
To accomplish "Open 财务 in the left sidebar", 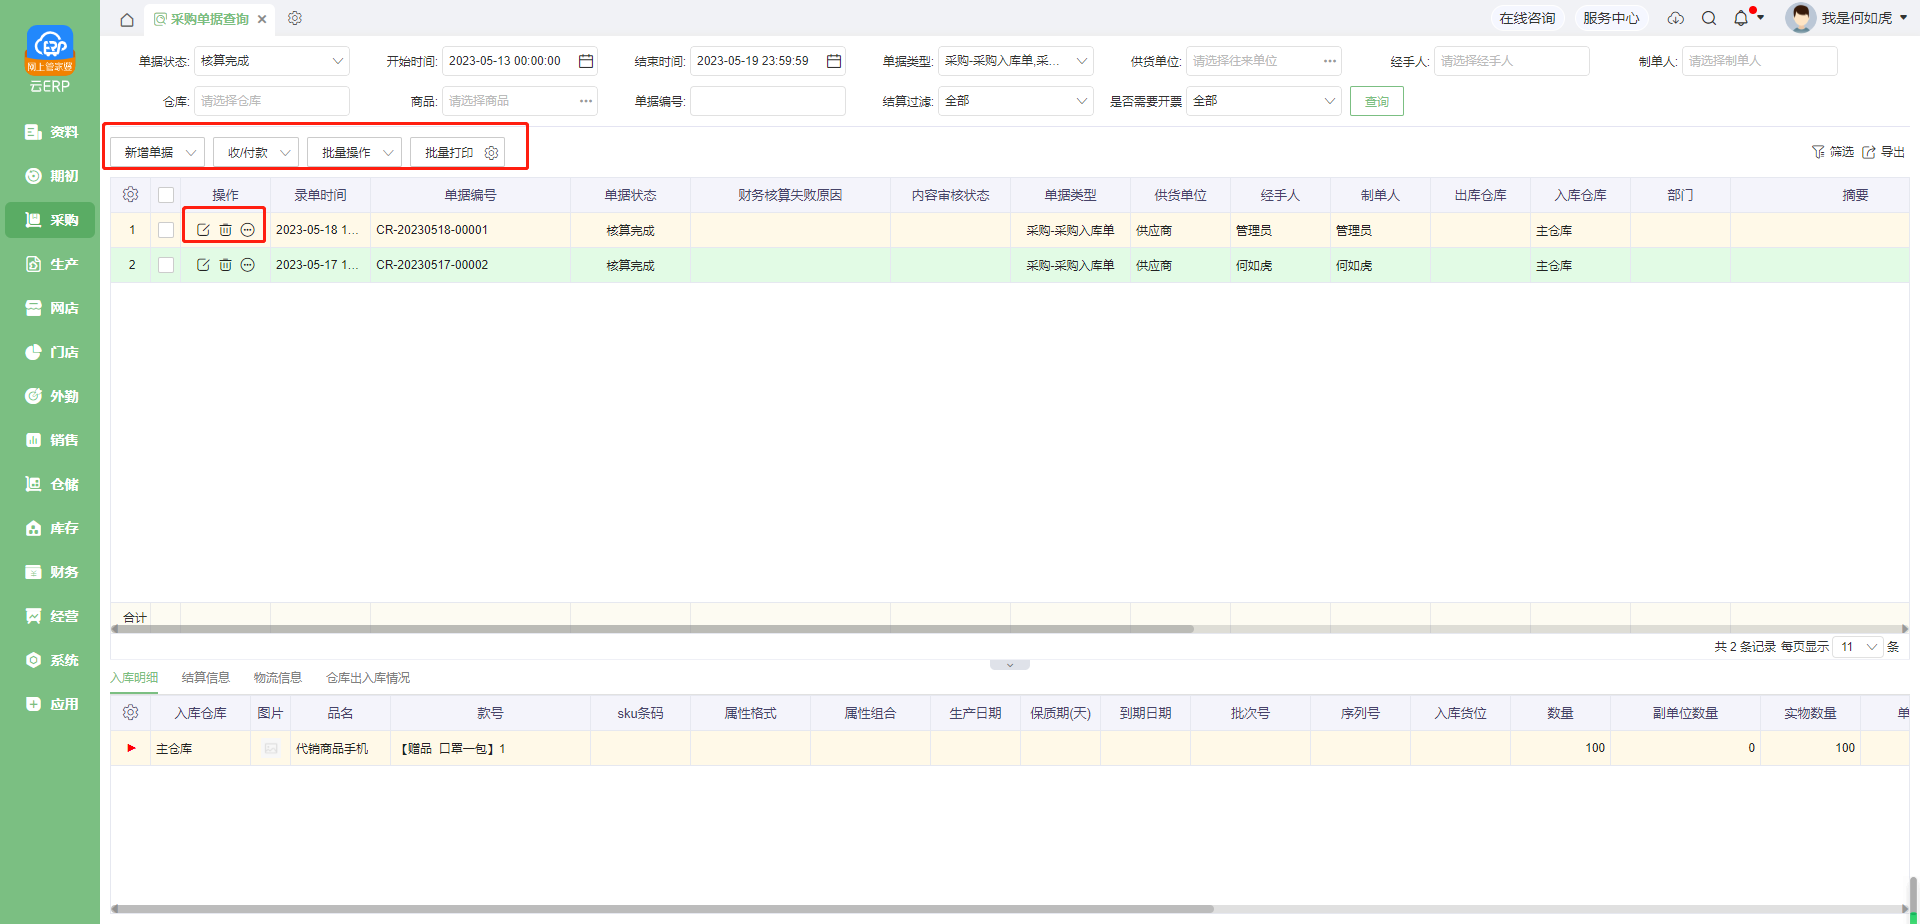I will click(51, 572).
